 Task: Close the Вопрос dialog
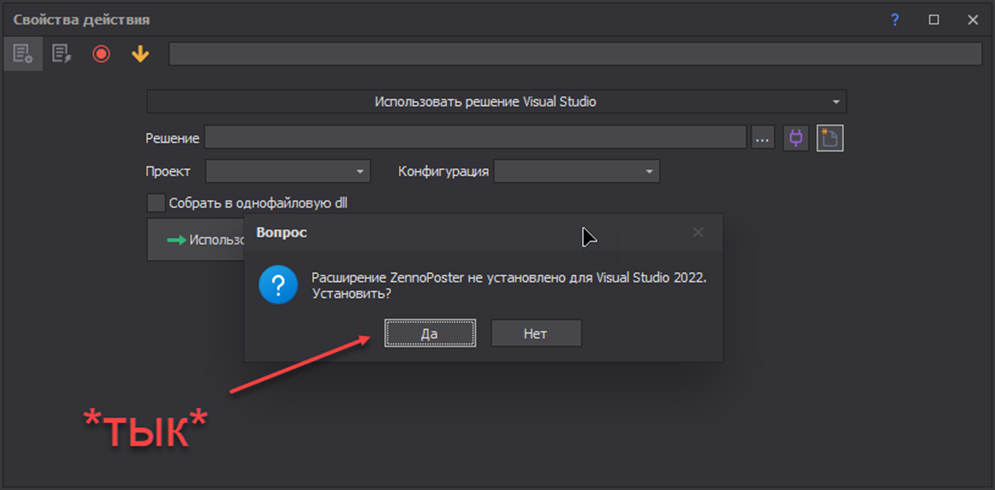698,232
